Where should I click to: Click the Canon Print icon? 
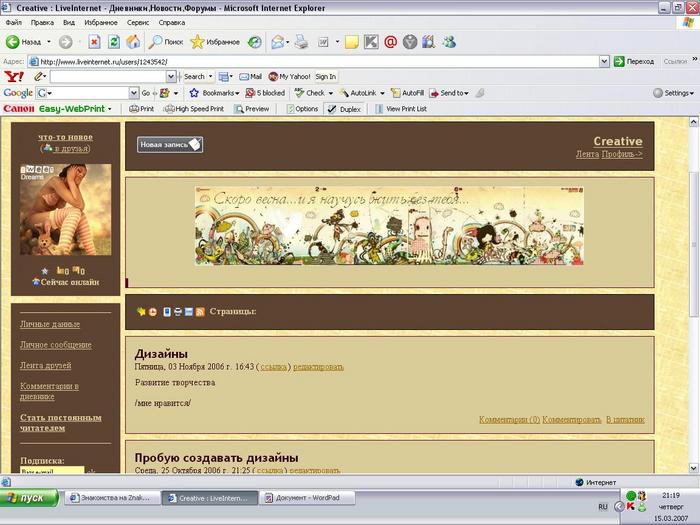click(x=140, y=109)
